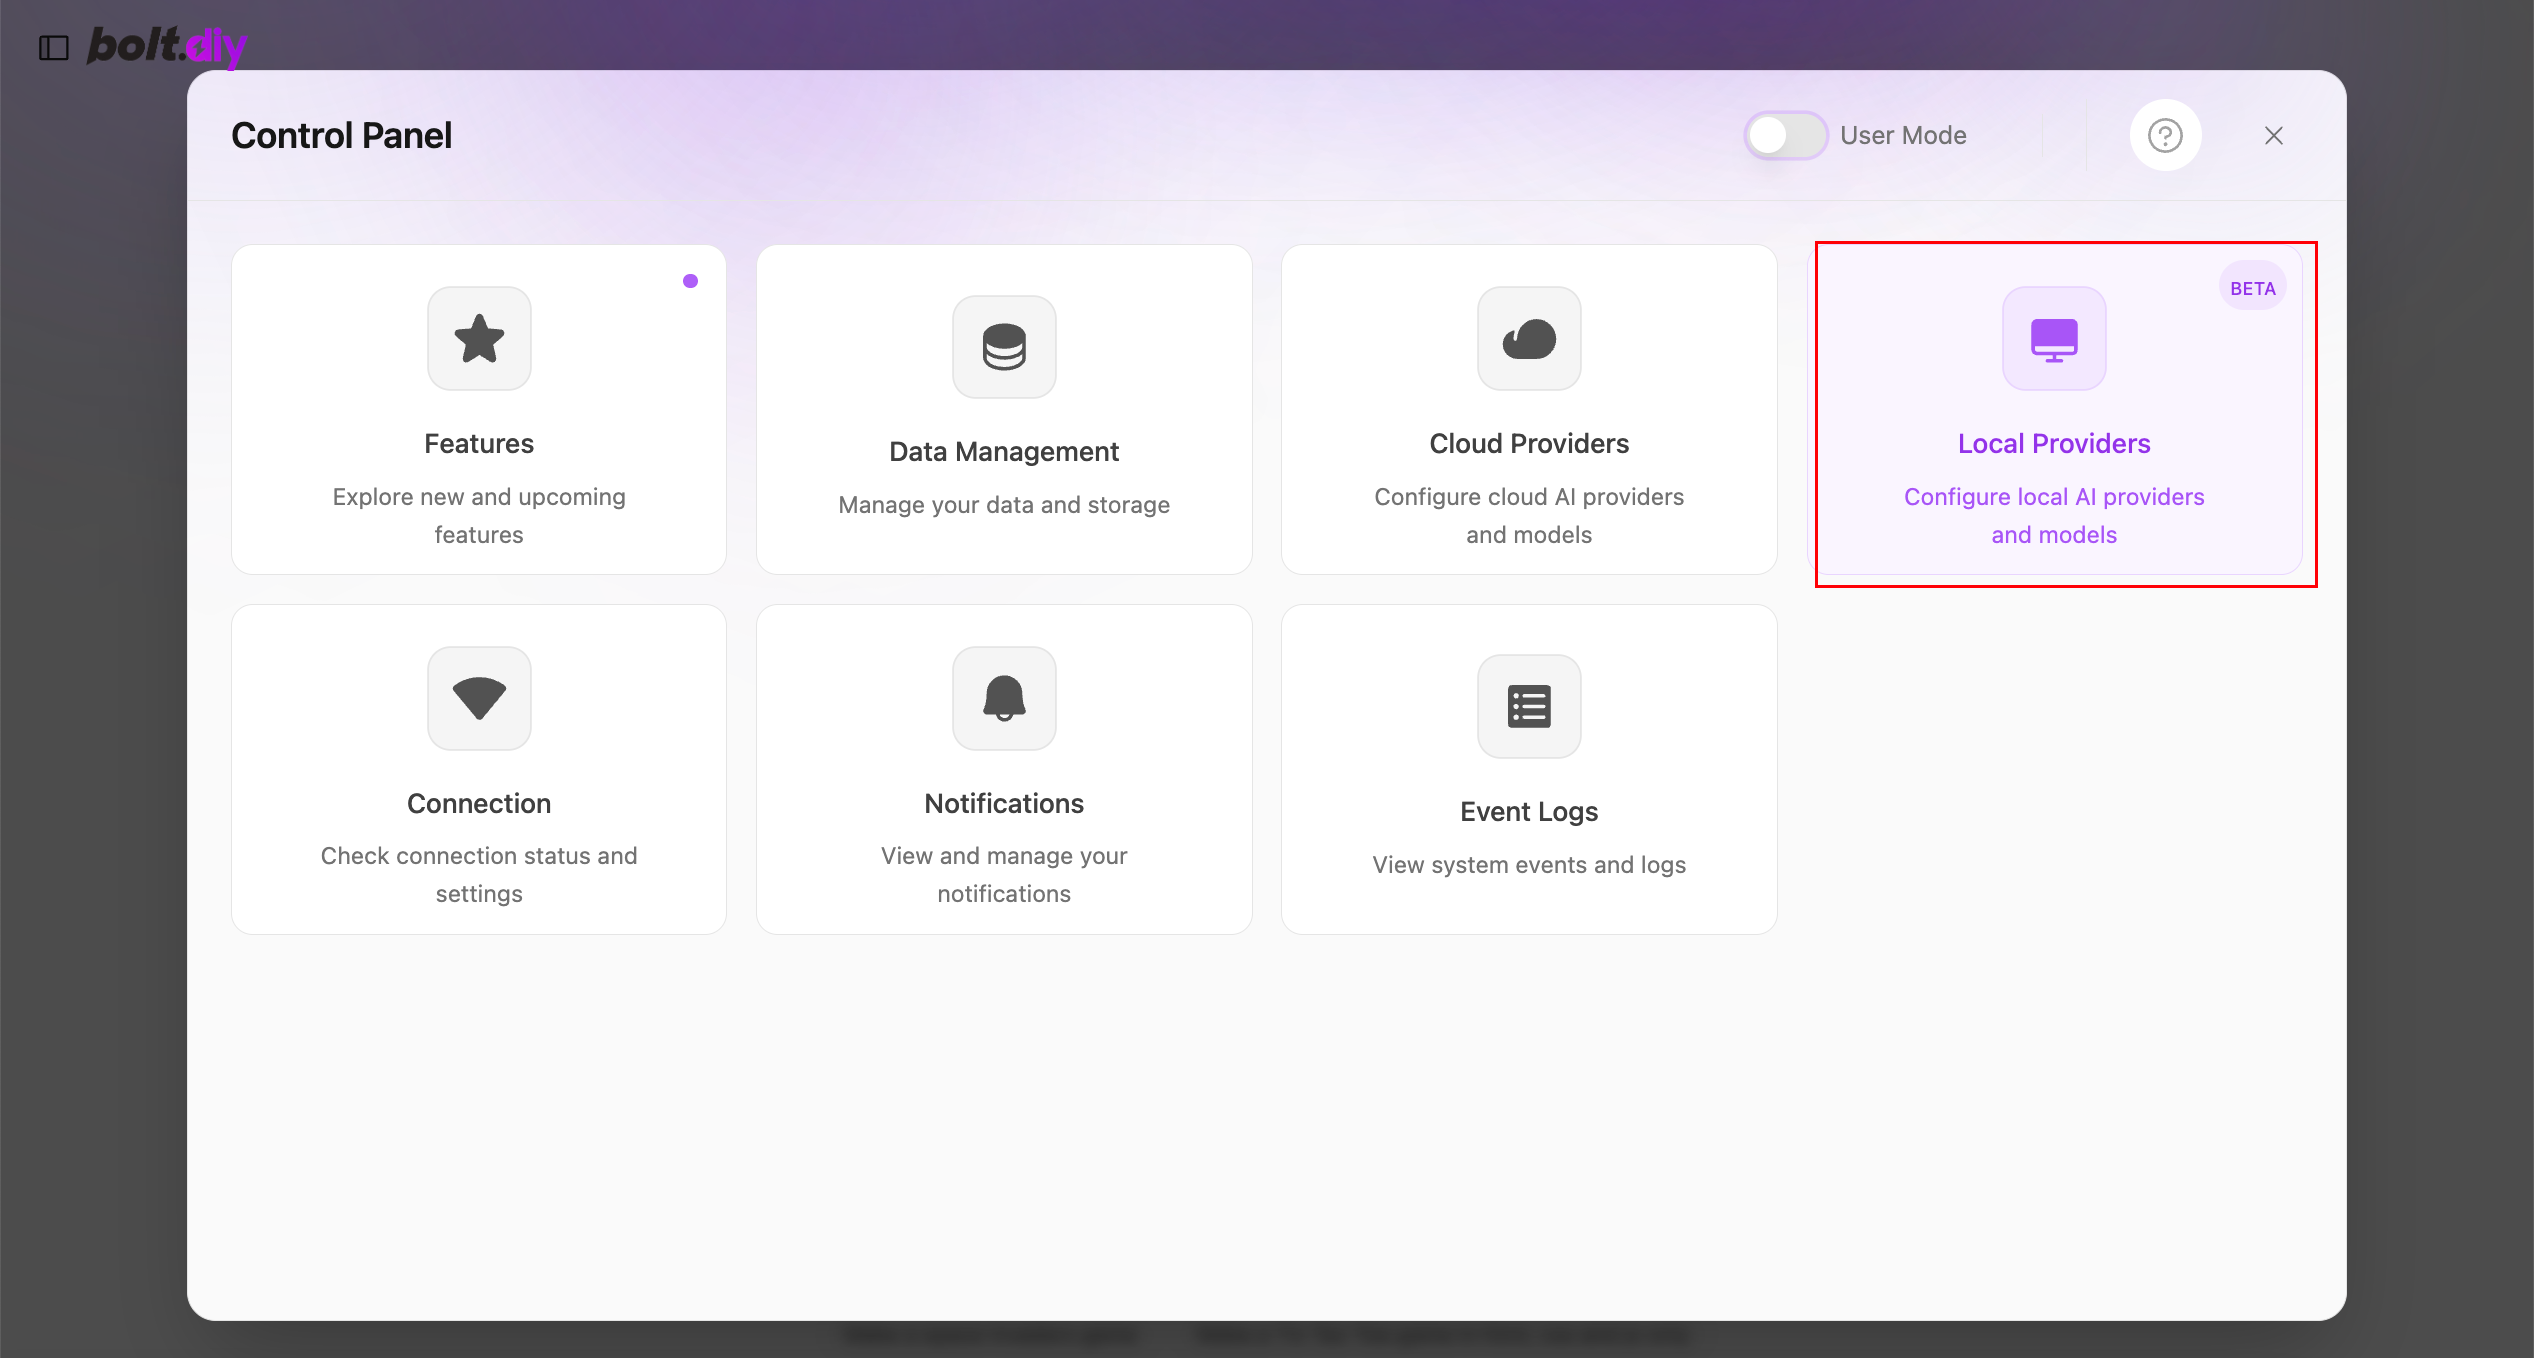The height and width of the screenshot is (1358, 2534).
Task: Toggle the sidebar panel icon
Action: (53, 47)
